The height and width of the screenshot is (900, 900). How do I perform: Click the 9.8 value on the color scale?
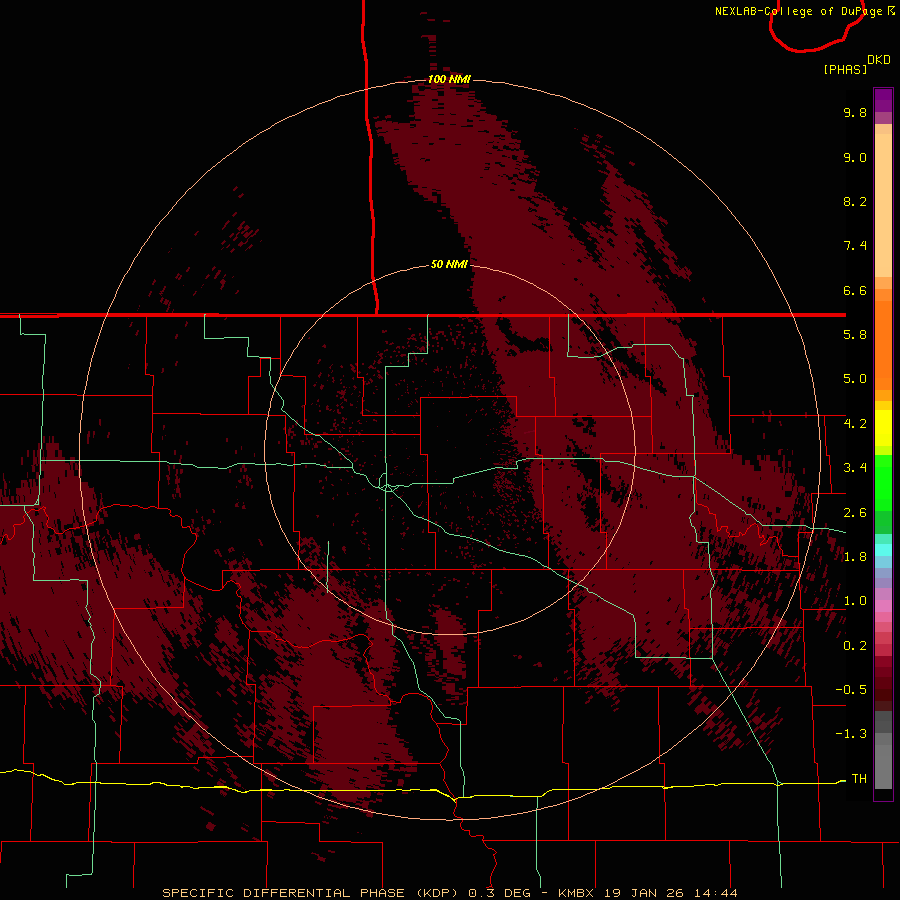coord(855,112)
